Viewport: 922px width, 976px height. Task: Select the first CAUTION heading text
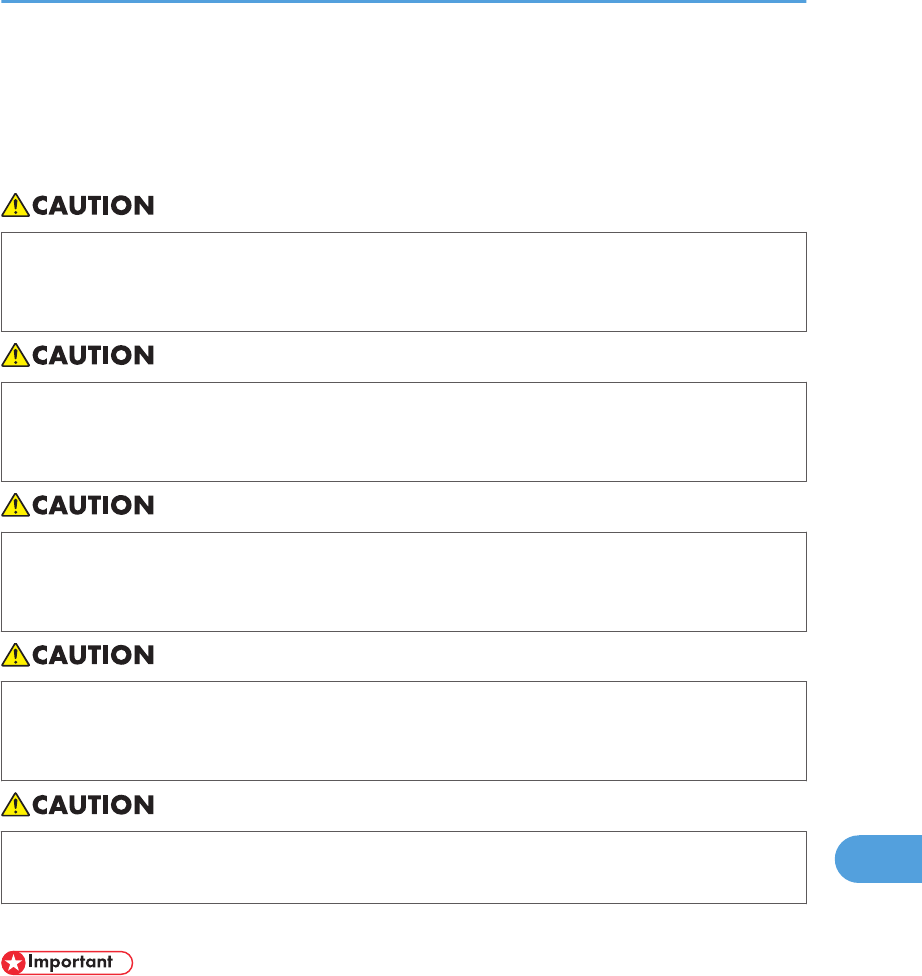pyautogui.click(x=93, y=207)
